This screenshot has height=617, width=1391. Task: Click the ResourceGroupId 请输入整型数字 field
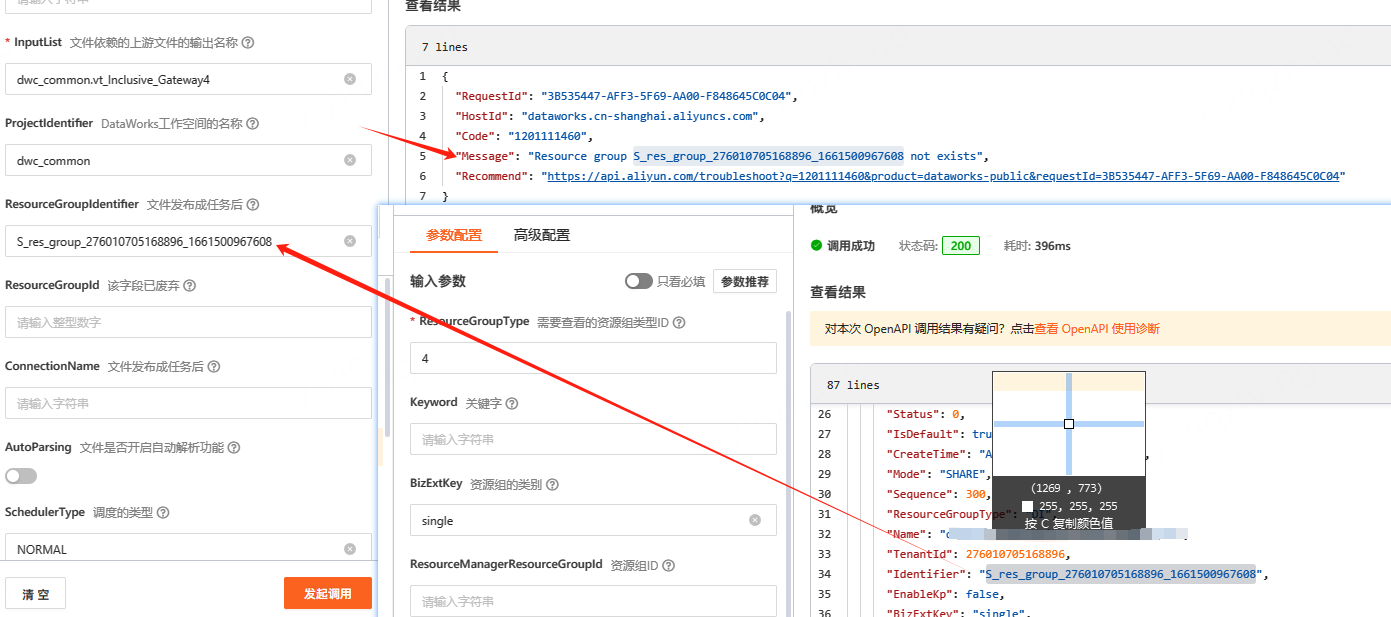[188, 322]
